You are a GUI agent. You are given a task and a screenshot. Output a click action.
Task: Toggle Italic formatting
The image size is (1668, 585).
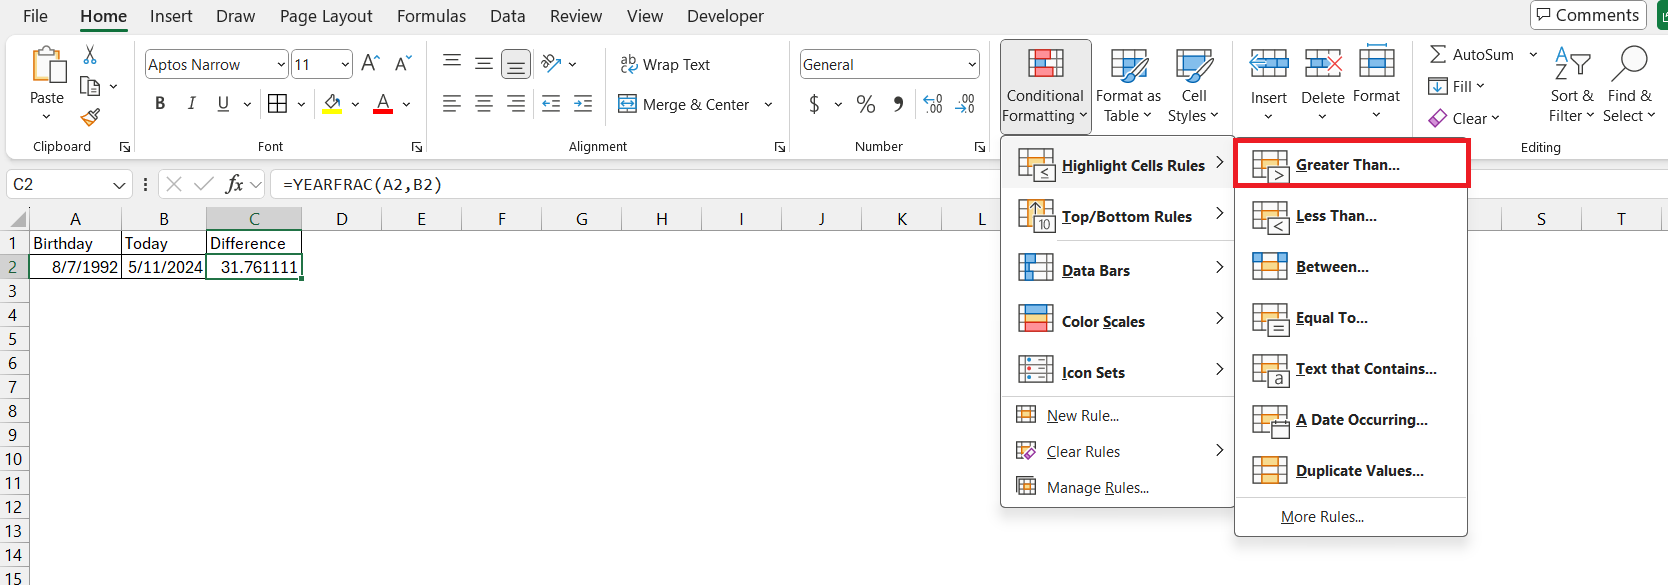point(192,104)
